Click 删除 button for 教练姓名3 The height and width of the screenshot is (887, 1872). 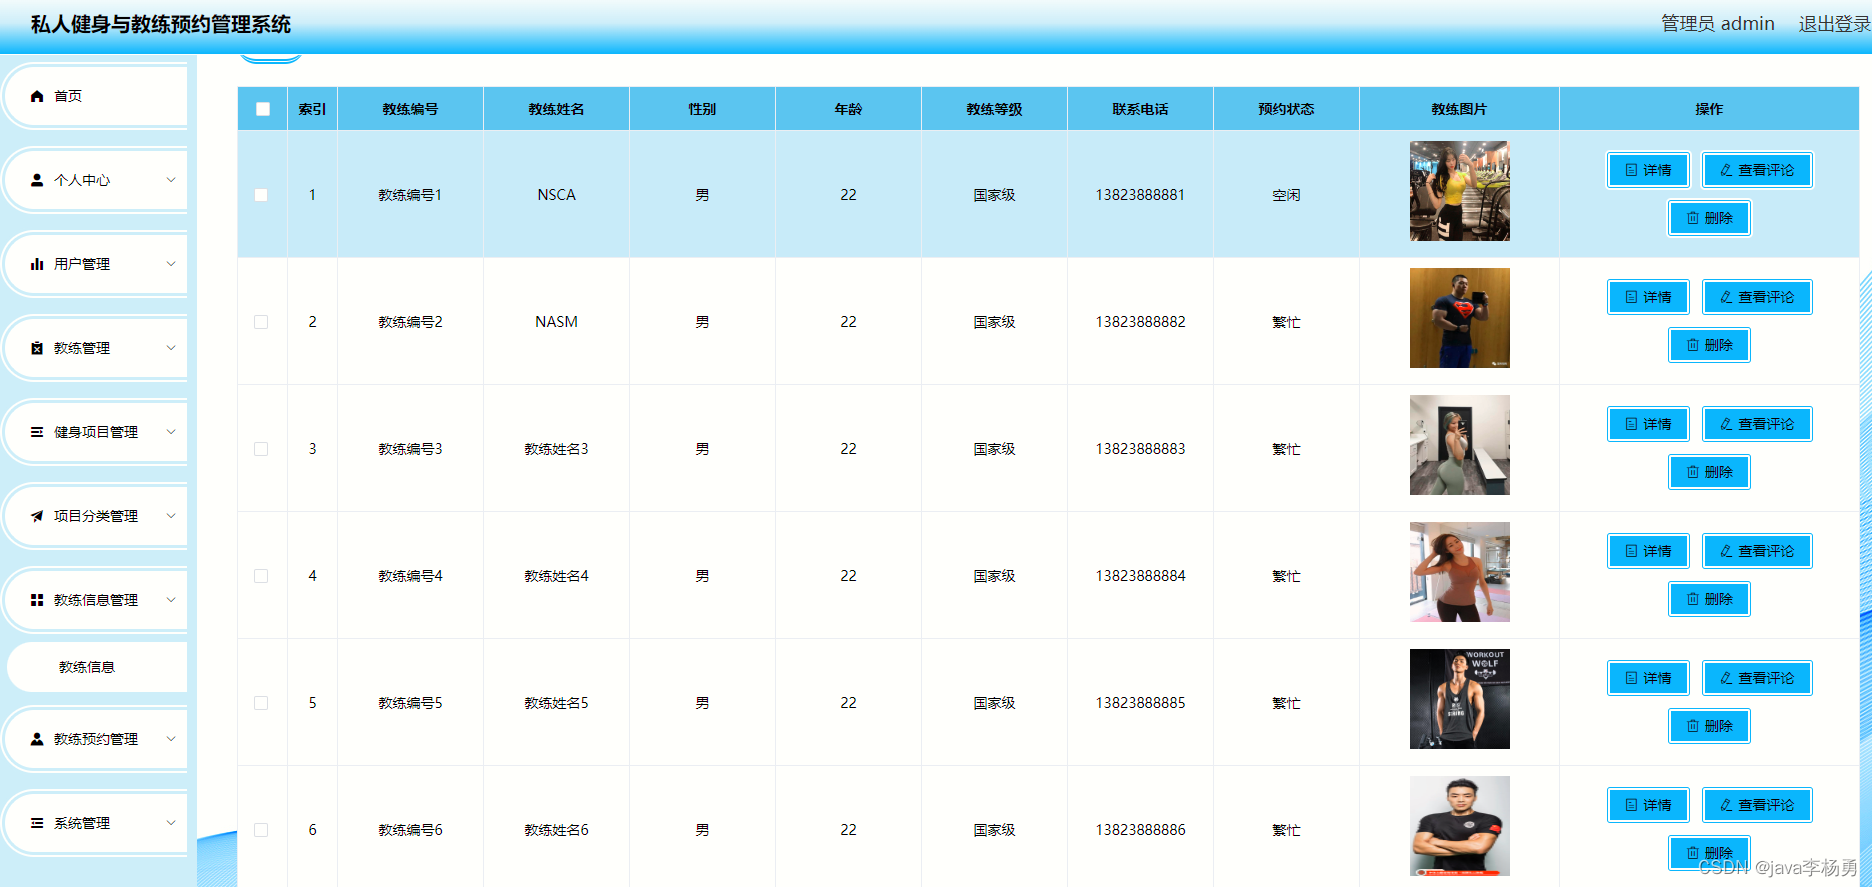point(1709,472)
